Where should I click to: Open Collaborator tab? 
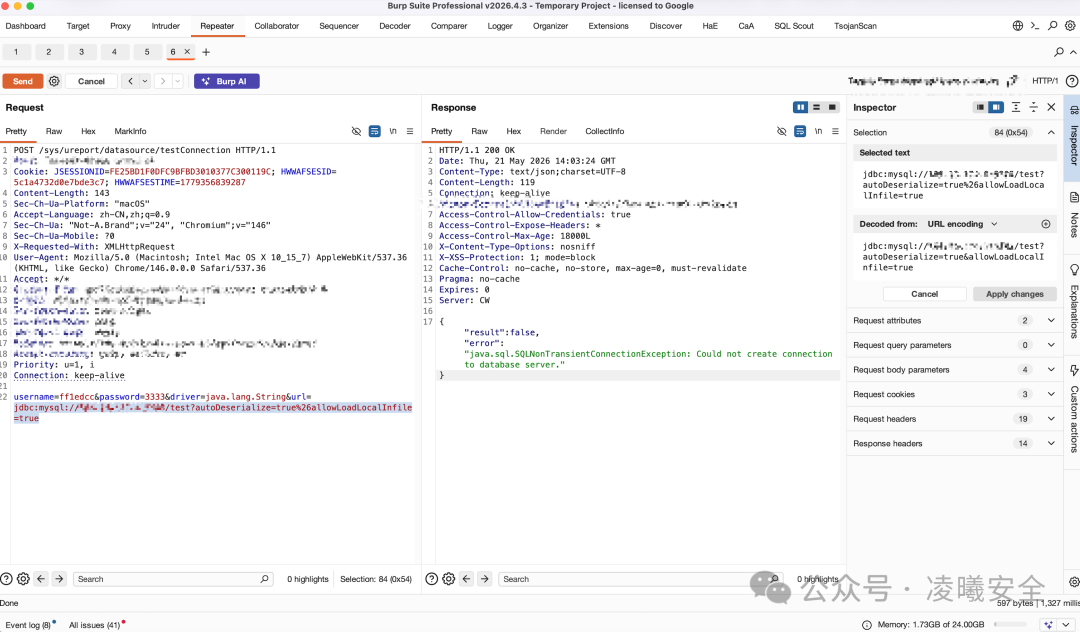tap(276, 26)
